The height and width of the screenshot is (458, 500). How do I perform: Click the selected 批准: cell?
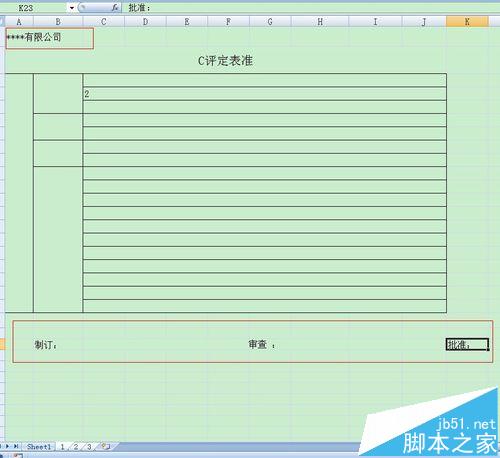click(467, 344)
